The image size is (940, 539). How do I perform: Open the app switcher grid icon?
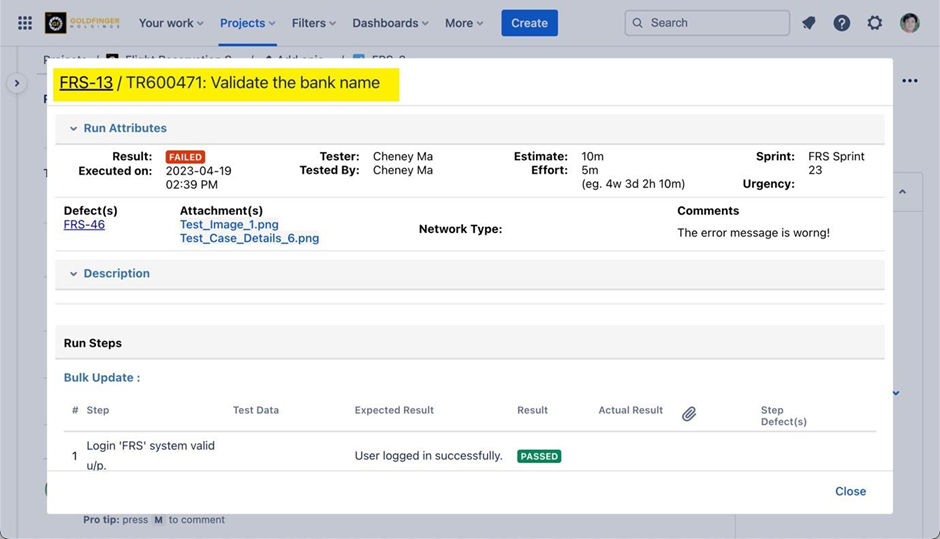[25, 23]
